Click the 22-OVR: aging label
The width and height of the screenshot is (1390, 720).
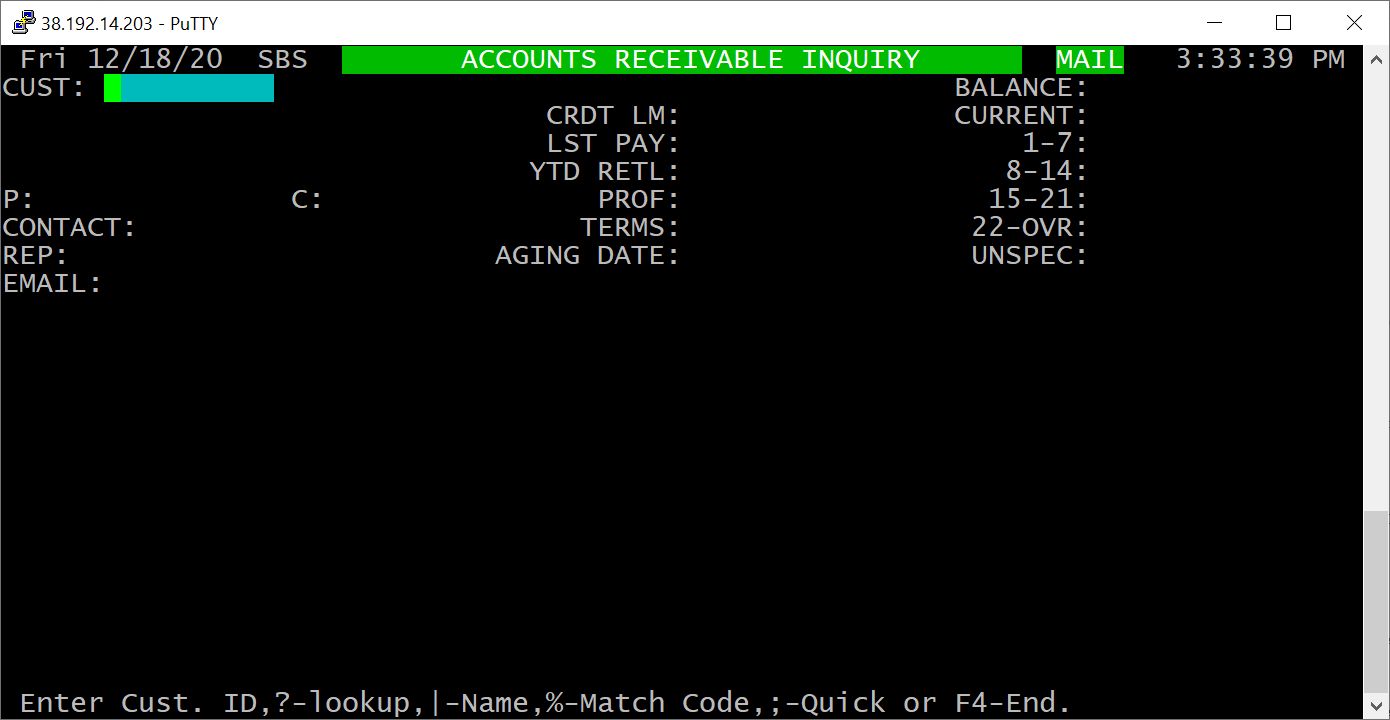1030,228
